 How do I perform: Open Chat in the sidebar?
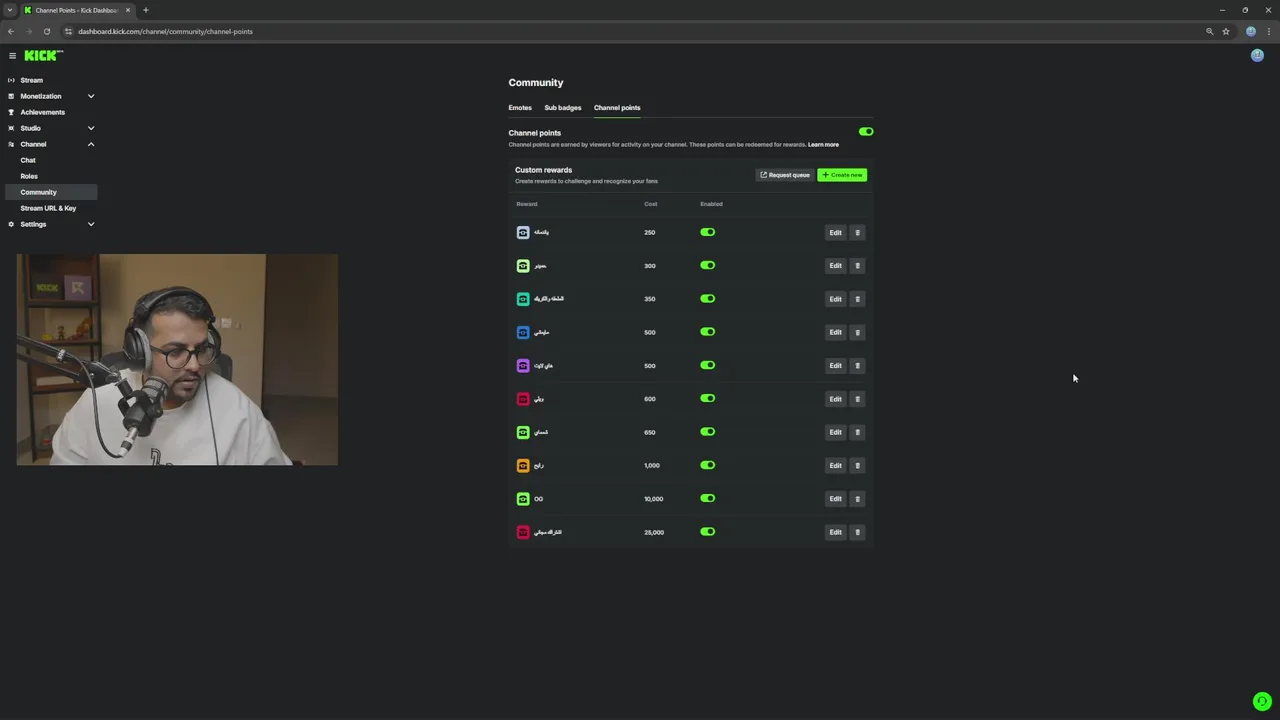28,160
